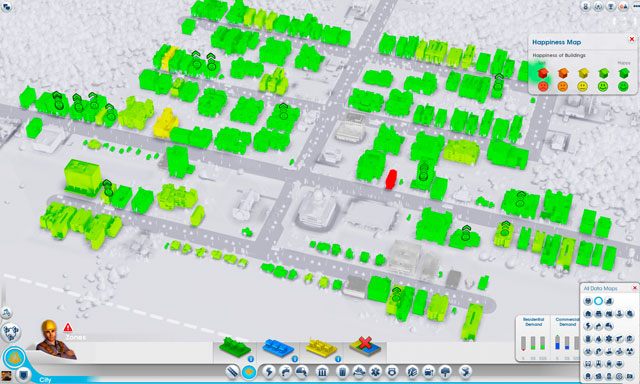640x384 pixels.
Task: Open the Parks tree menu
Action: click(x=445, y=372)
